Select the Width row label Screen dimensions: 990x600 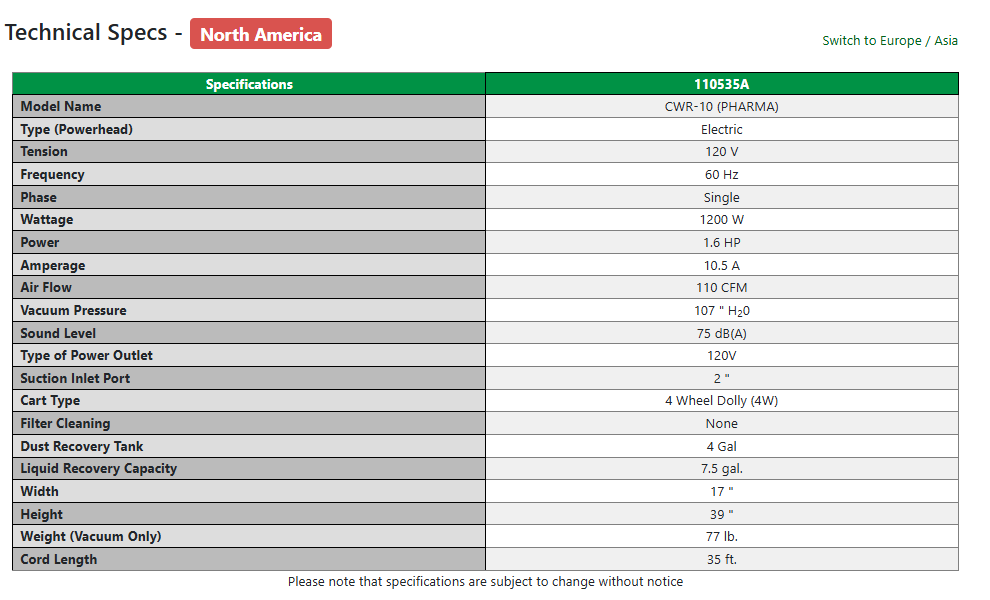click(x=39, y=491)
